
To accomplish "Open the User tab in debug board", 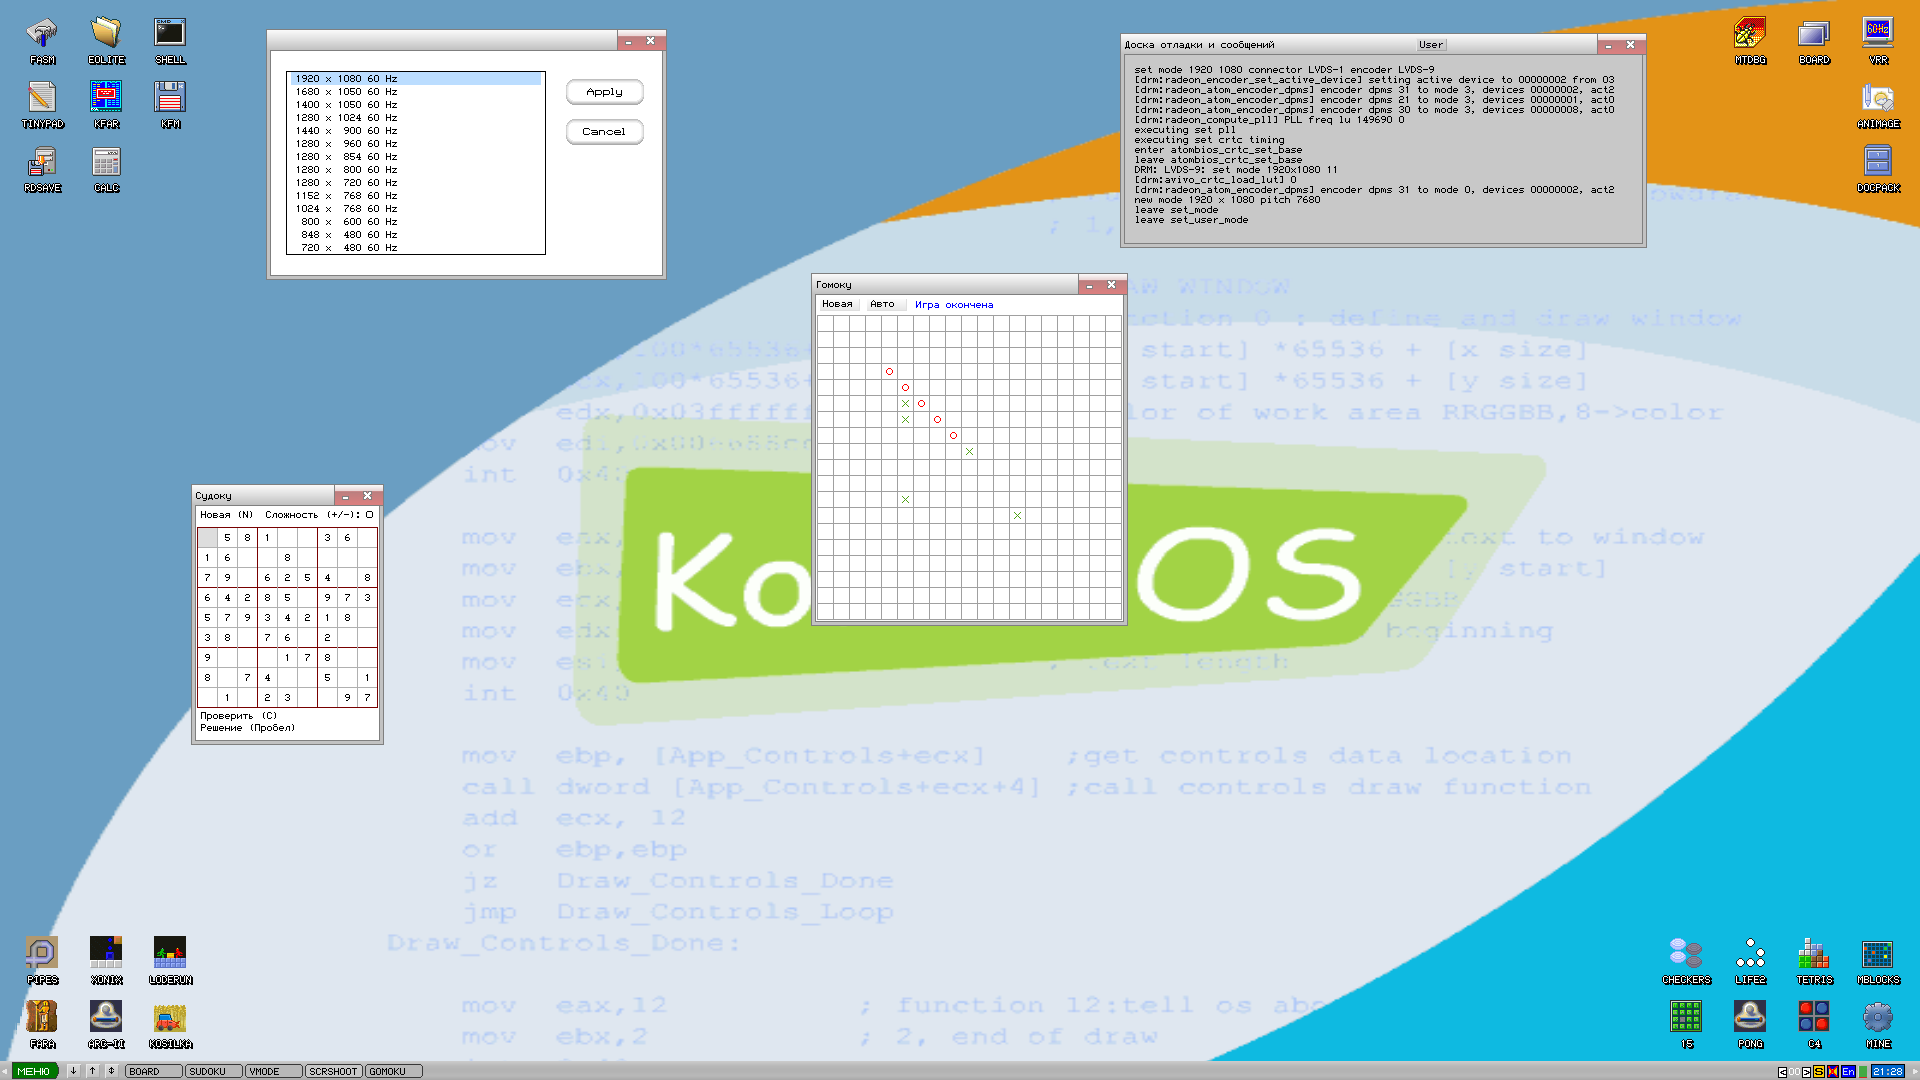I will tap(1431, 45).
